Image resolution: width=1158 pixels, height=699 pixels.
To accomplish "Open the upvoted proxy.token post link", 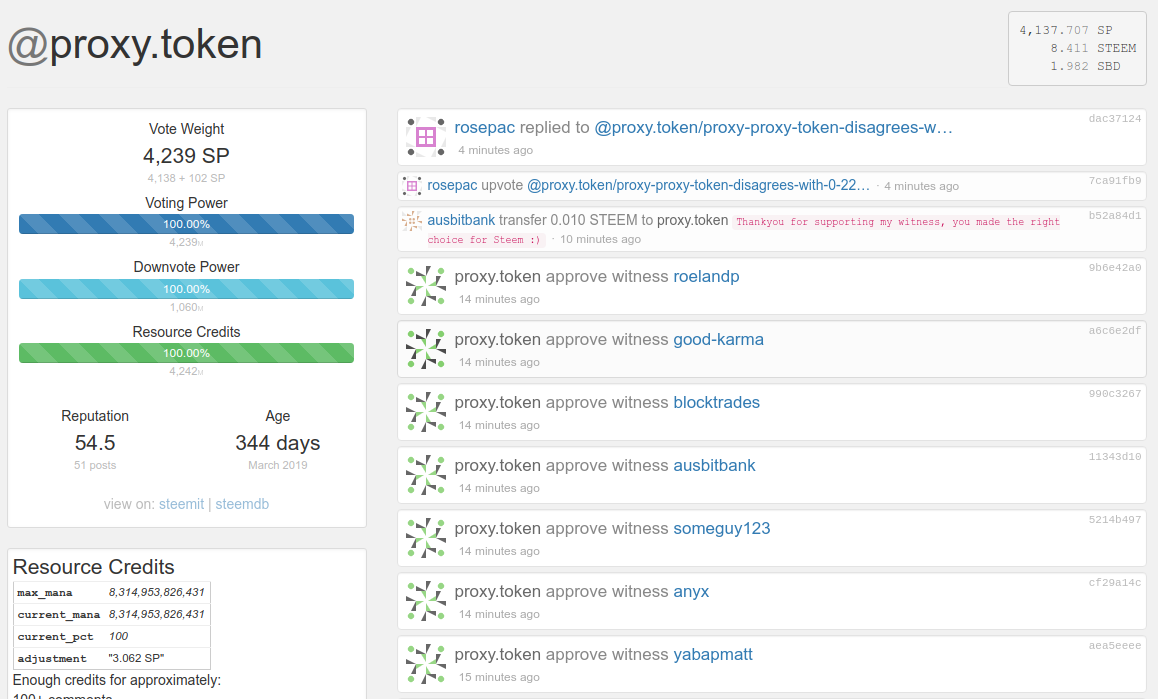I will (698, 185).
